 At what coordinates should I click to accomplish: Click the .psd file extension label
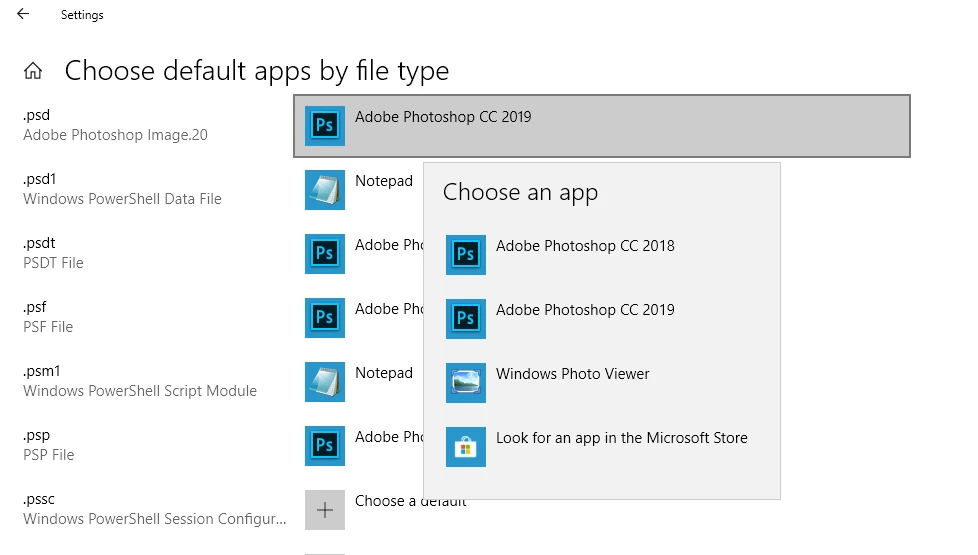(36, 115)
